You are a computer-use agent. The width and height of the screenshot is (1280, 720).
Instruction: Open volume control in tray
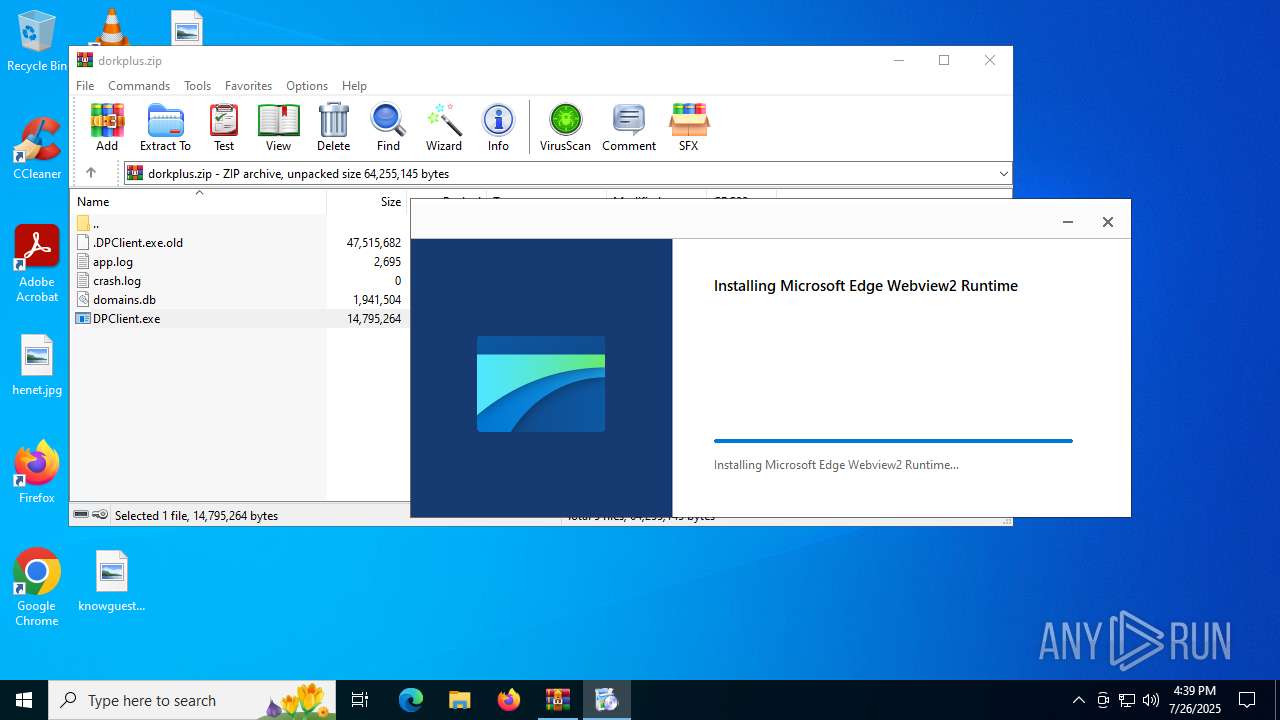(1151, 700)
